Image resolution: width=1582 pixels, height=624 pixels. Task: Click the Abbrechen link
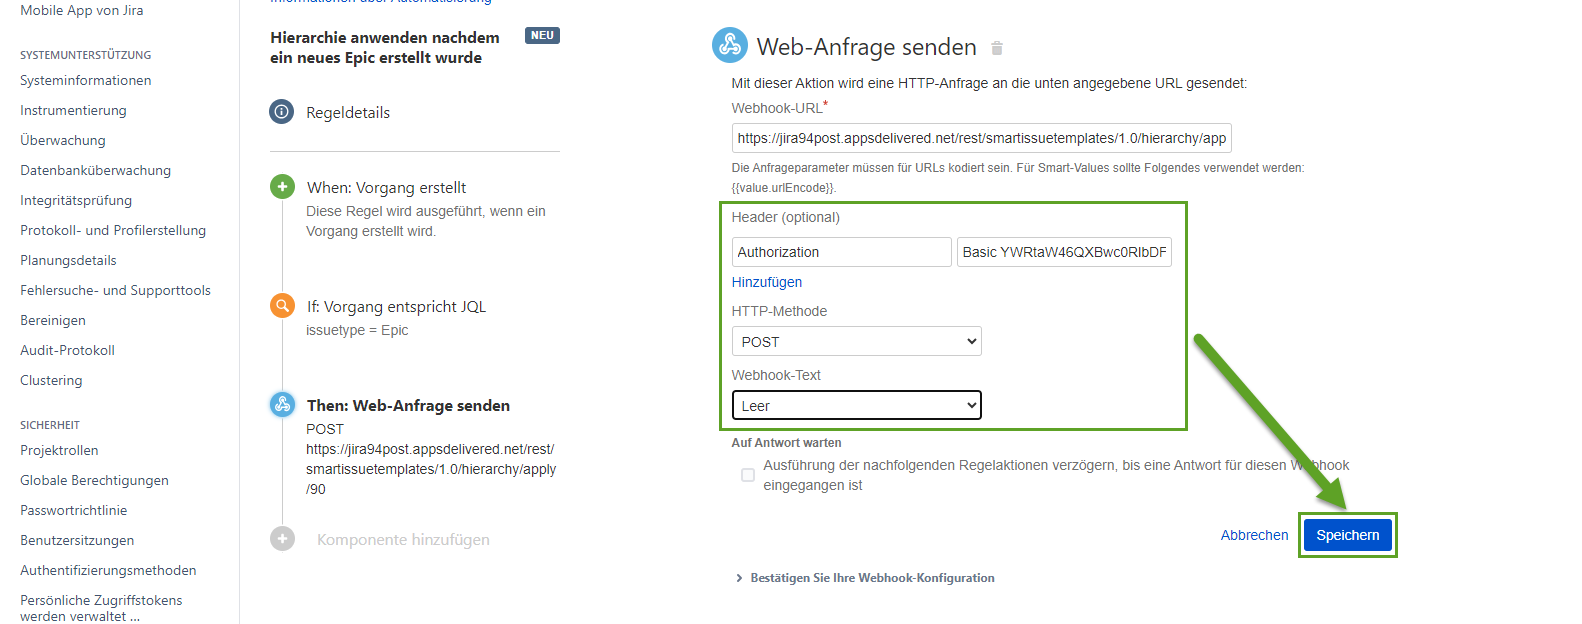click(x=1254, y=535)
